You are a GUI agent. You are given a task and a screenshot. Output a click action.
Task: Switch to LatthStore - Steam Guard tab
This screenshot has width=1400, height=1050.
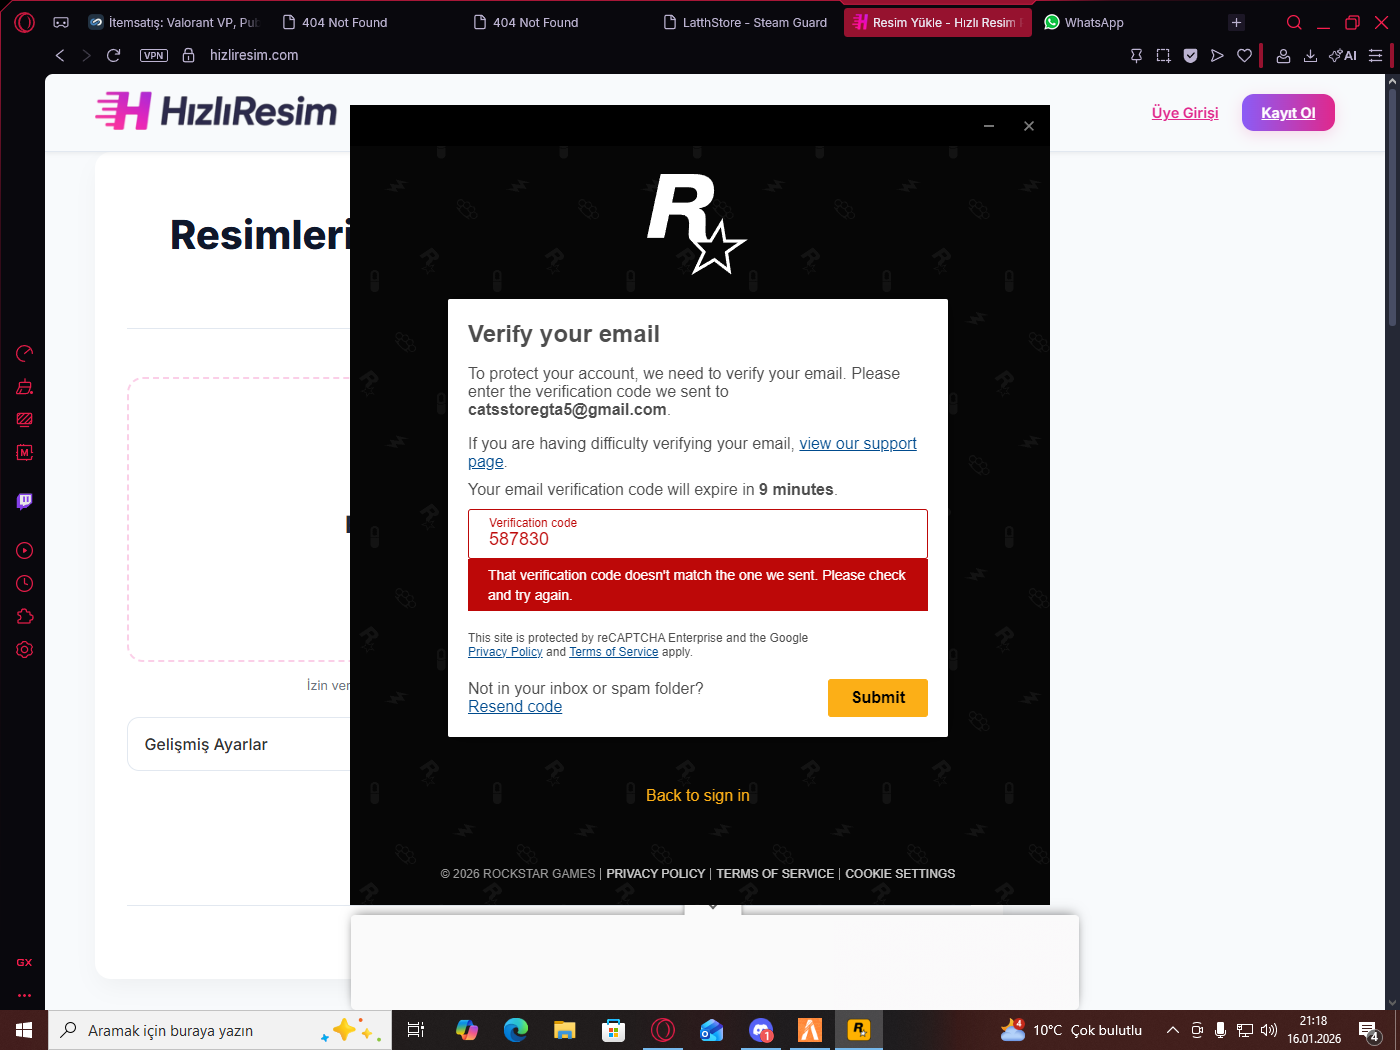click(x=746, y=22)
